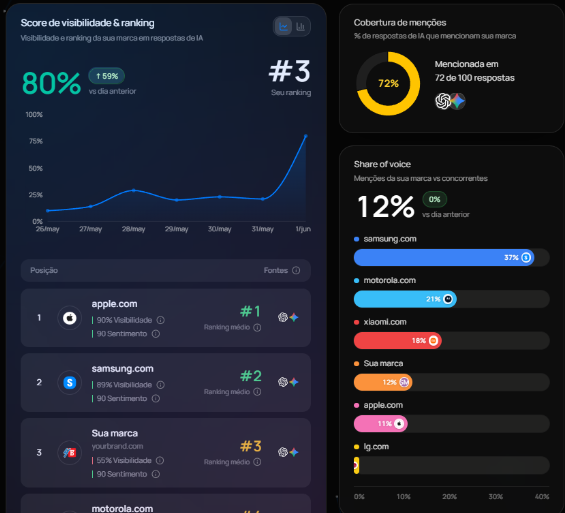Click samsung.com logo in position 2
This screenshot has height=513, width=565.
coord(70,382)
